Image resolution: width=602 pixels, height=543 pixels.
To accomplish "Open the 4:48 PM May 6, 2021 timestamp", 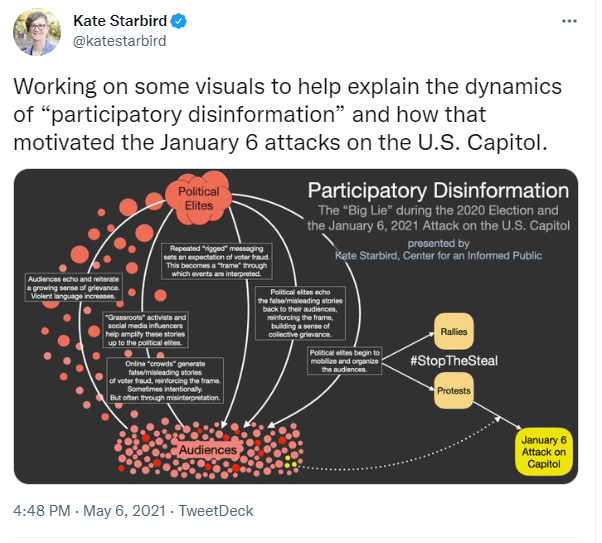I will (x=89, y=511).
